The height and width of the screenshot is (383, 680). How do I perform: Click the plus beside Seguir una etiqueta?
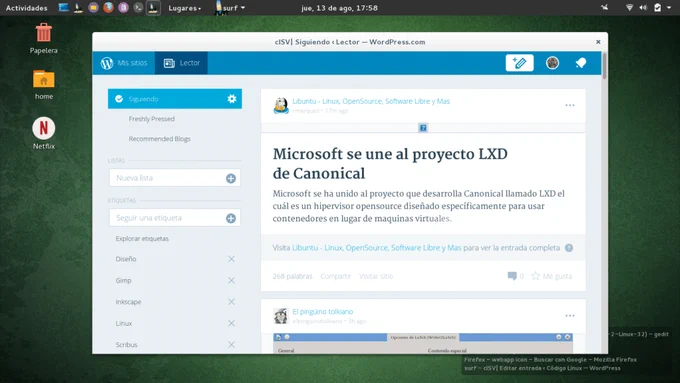pyautogui.click(x=231, y=218)
